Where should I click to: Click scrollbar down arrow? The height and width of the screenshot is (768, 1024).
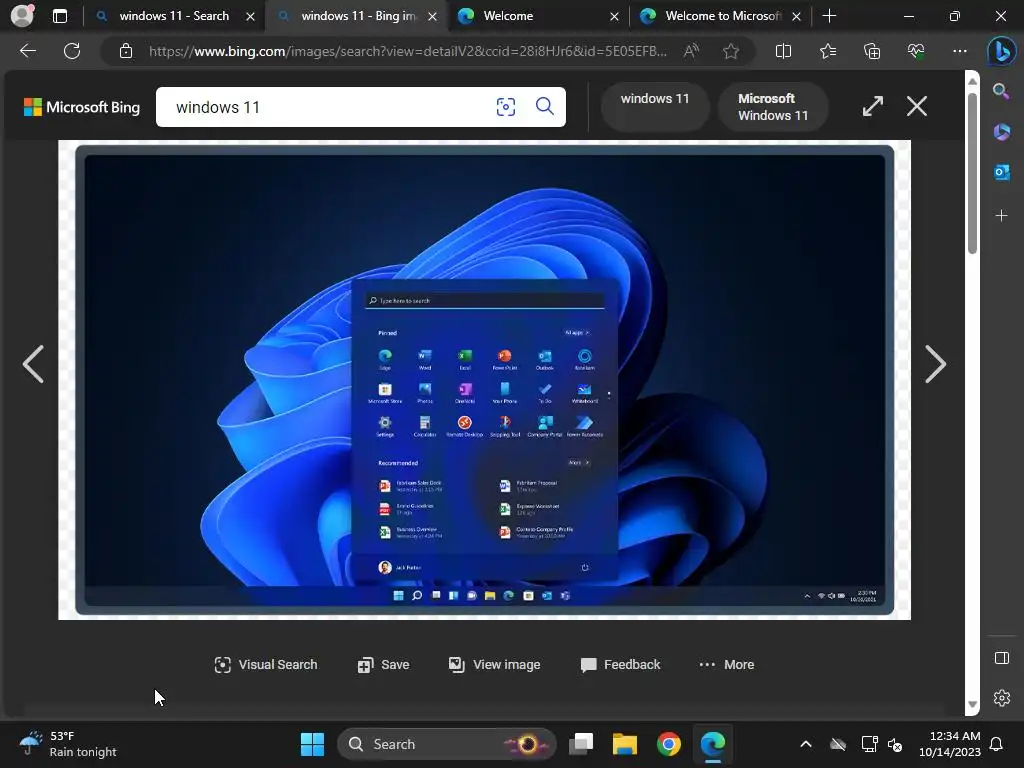pos(972,704)
